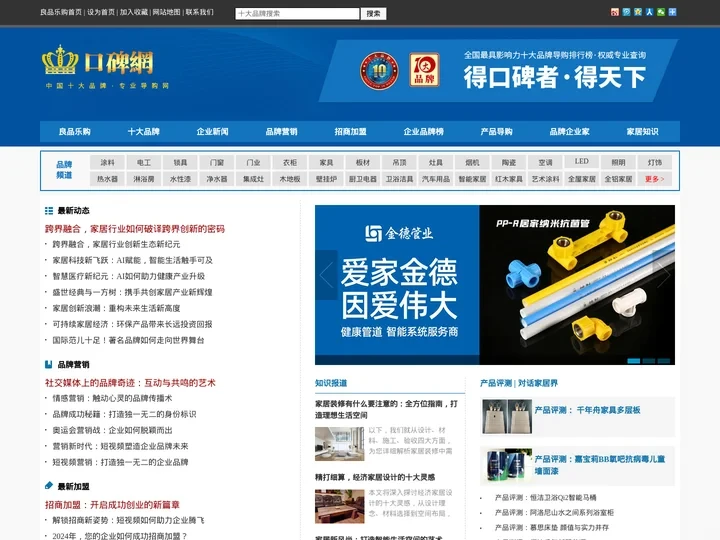Click the 最新加盟 section pencil icon

point(49,486)
